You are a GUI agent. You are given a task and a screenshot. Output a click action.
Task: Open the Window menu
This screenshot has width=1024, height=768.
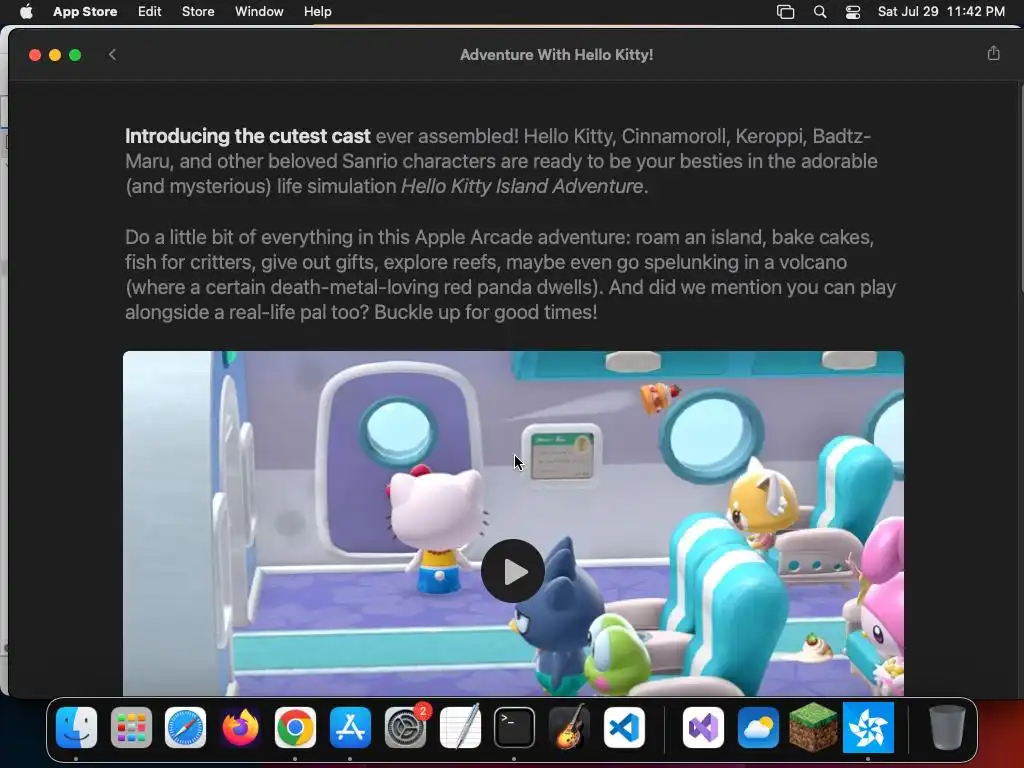coord(259,12)
